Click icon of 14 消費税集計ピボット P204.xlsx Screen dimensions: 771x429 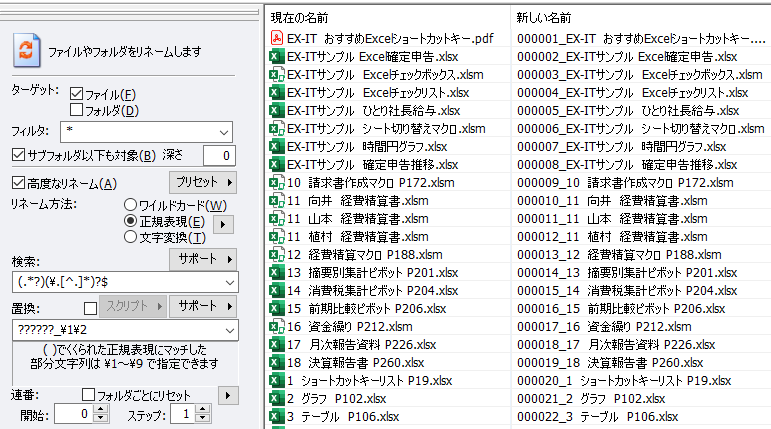[277, 290]
